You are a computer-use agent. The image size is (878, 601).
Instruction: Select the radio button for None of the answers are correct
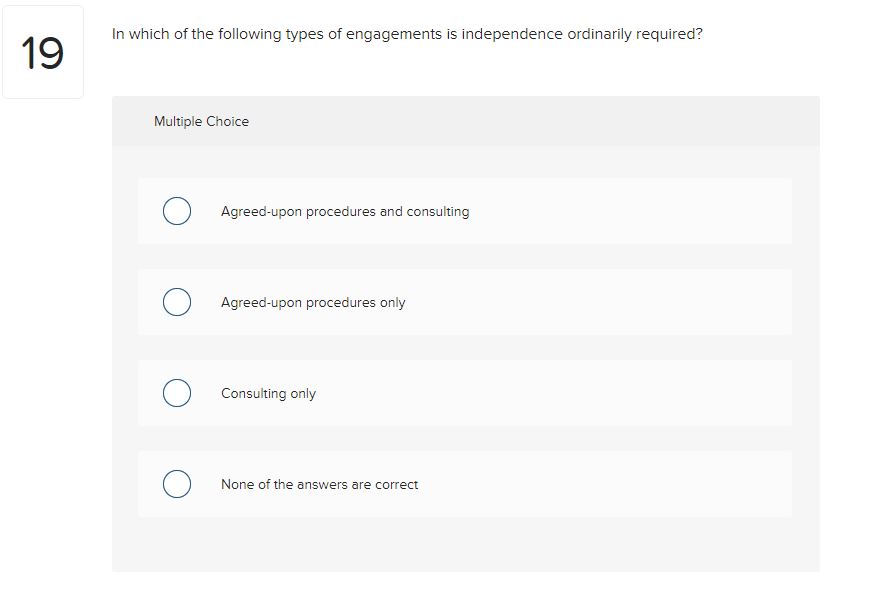pyautogui.click(x=176, y=484)
